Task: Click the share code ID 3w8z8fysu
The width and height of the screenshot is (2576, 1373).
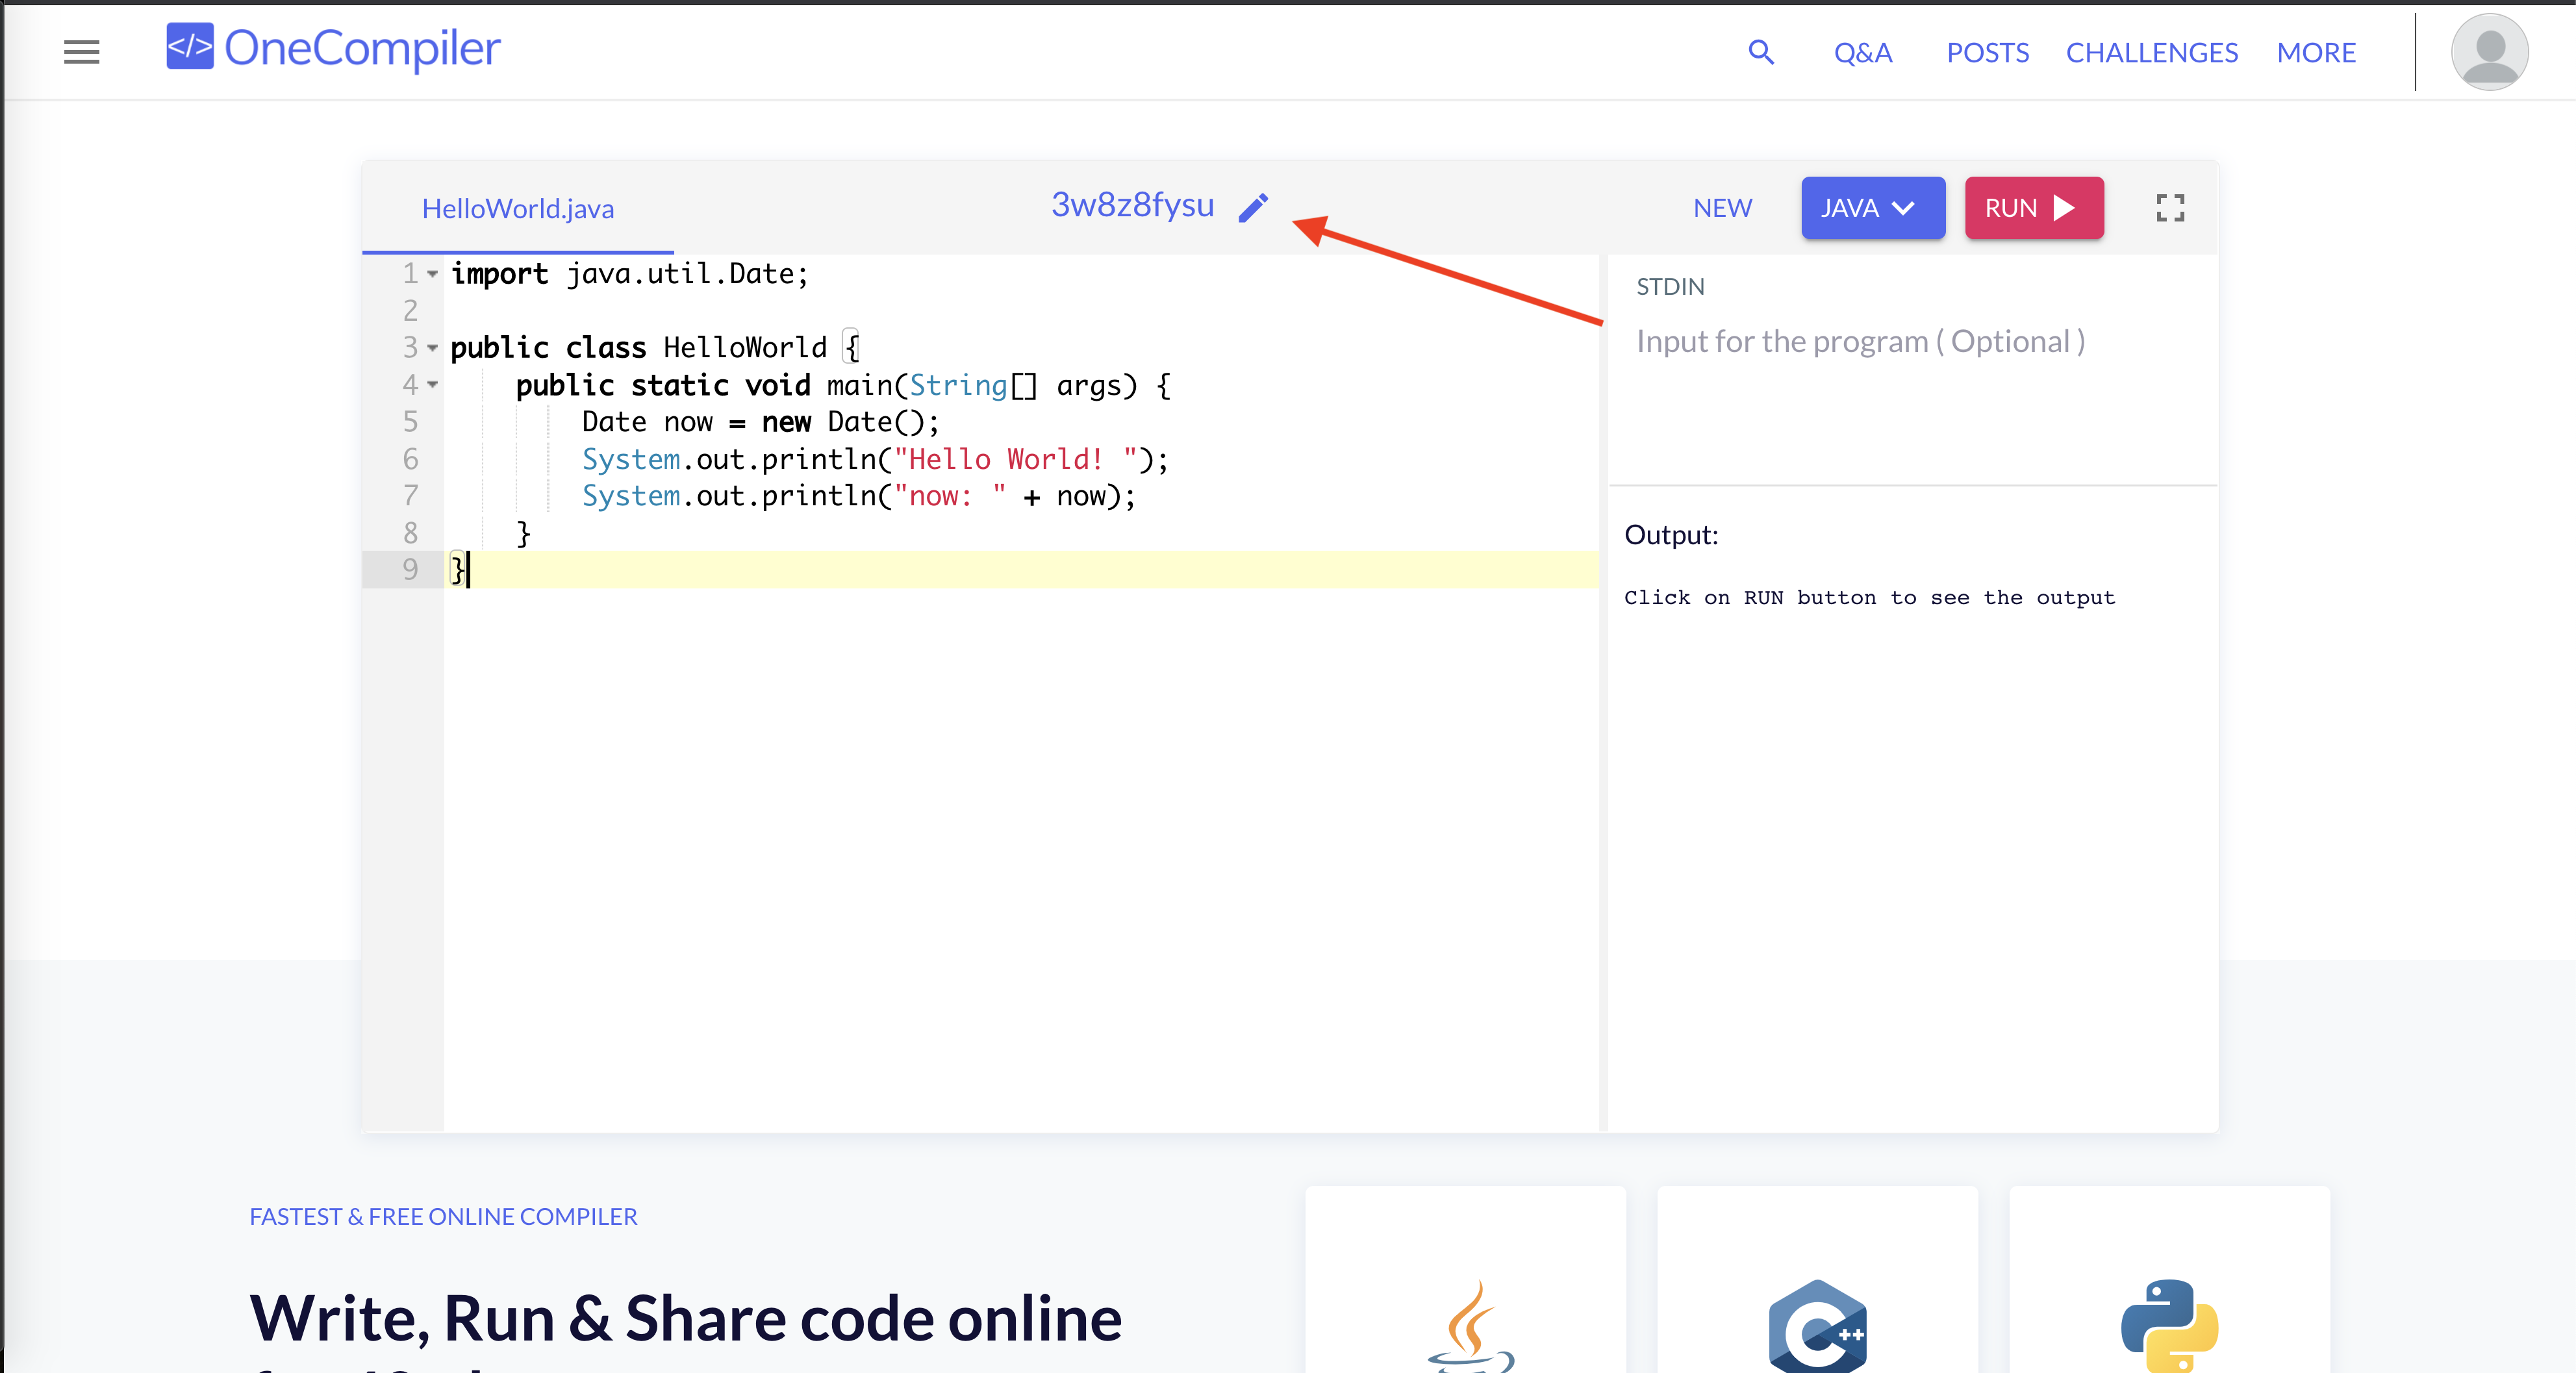Action: pyautogui.click(x=1133, y=206)
